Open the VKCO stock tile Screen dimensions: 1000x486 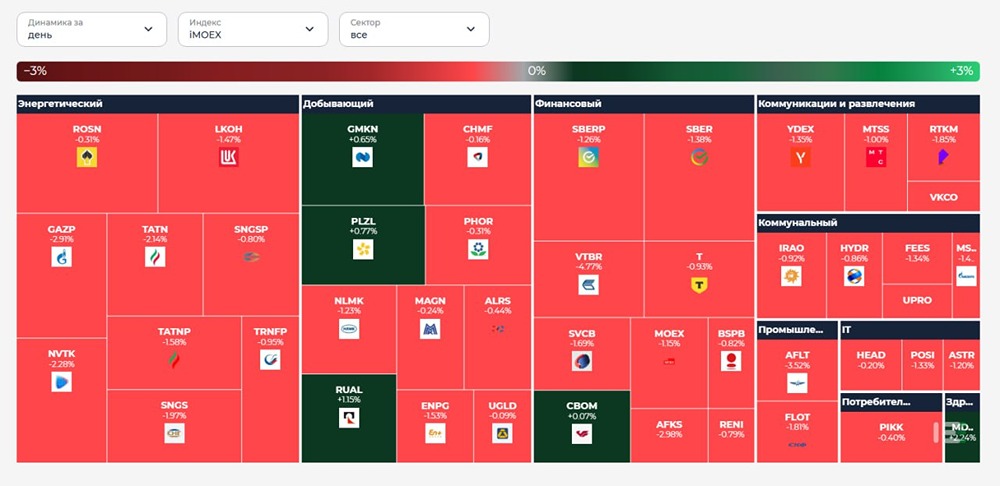pyautogui.click(x=943, y=196)
